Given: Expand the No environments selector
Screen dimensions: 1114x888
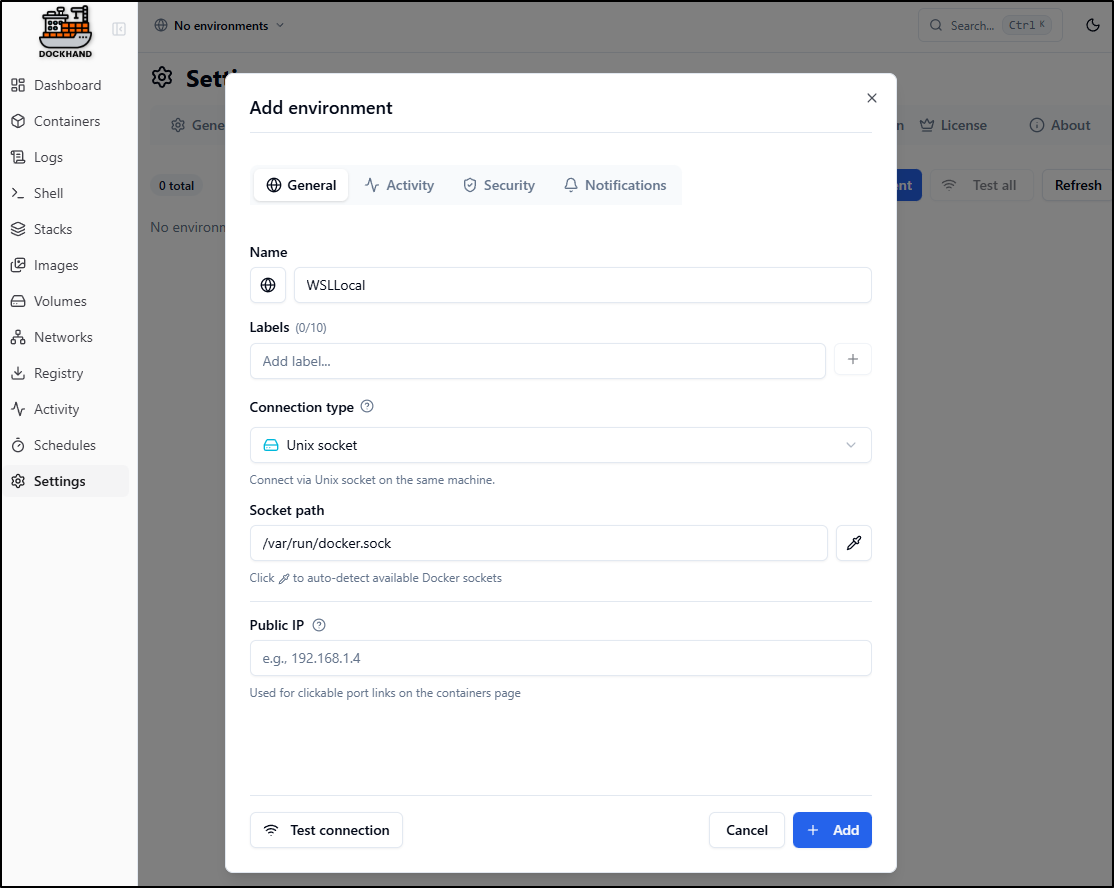Looking at the screenshot, I should (219, 26).
